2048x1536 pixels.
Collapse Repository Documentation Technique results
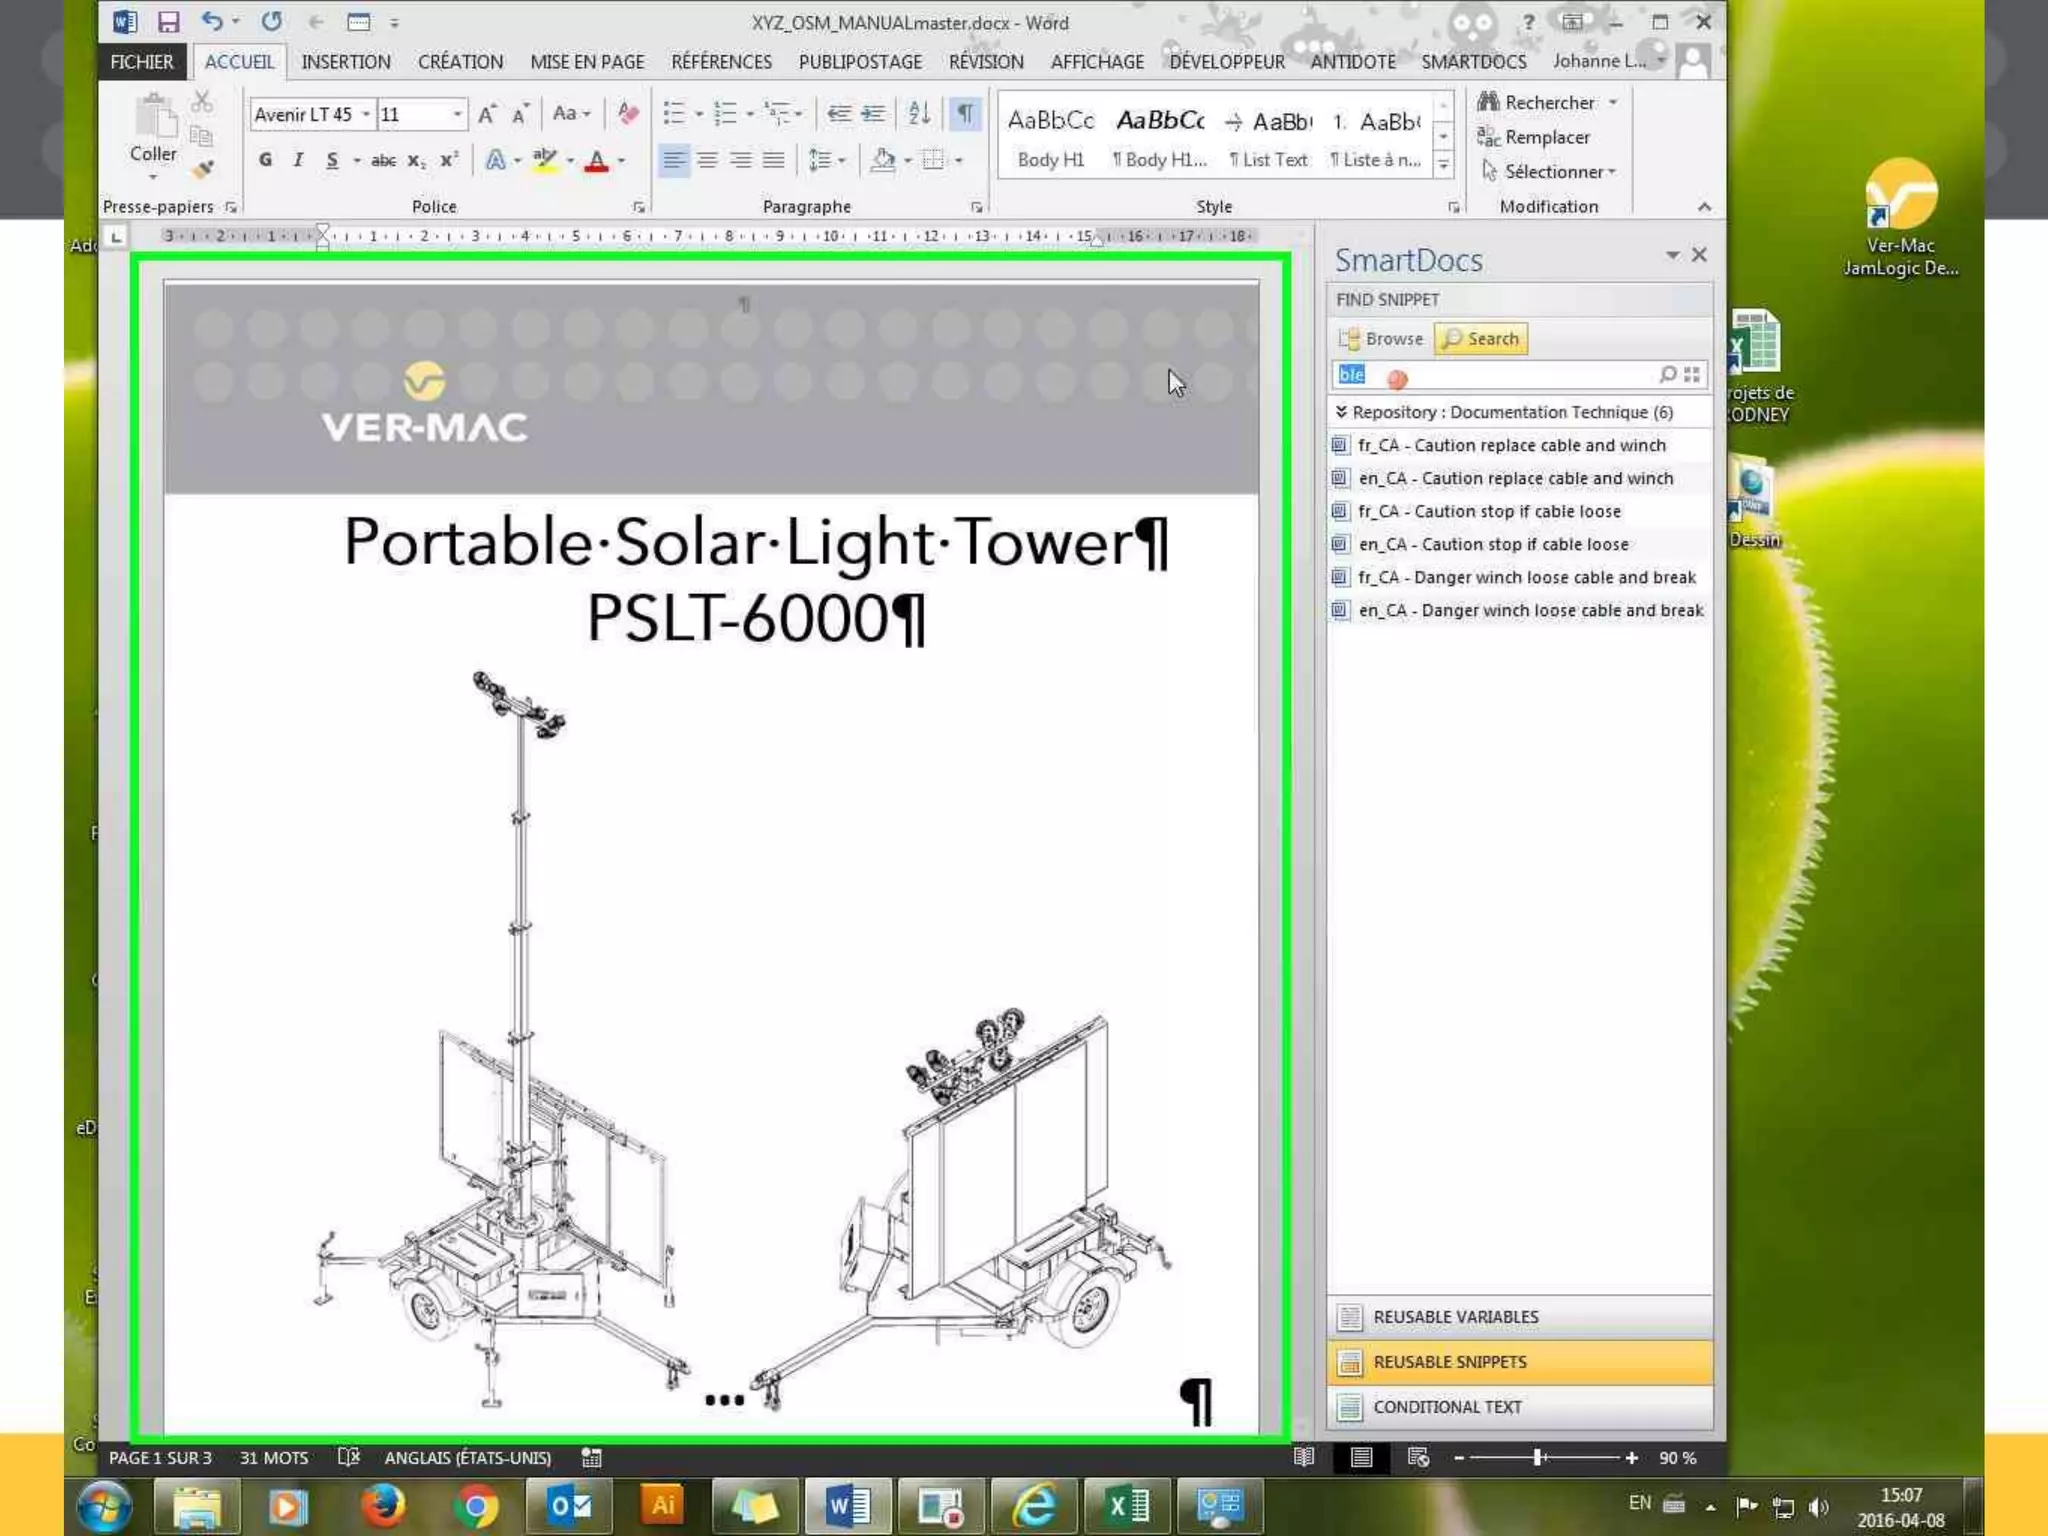[x=1341, y=411]
